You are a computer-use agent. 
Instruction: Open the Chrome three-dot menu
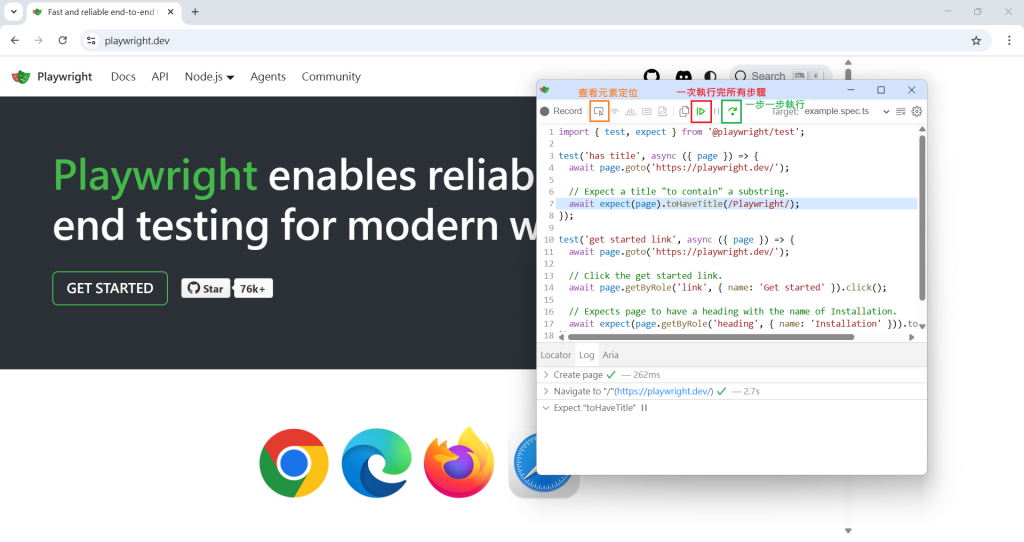click(1009, 40)
